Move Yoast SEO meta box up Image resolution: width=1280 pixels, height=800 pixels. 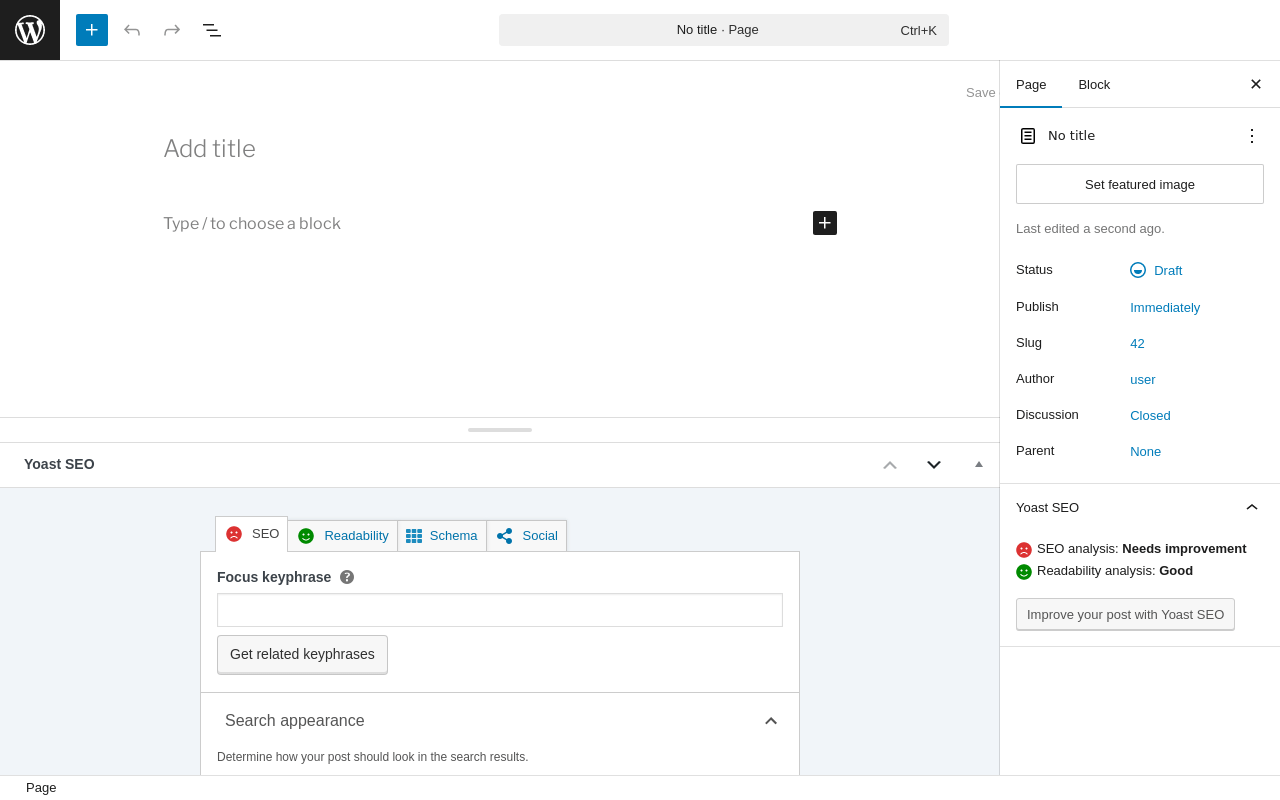[890, 465]
